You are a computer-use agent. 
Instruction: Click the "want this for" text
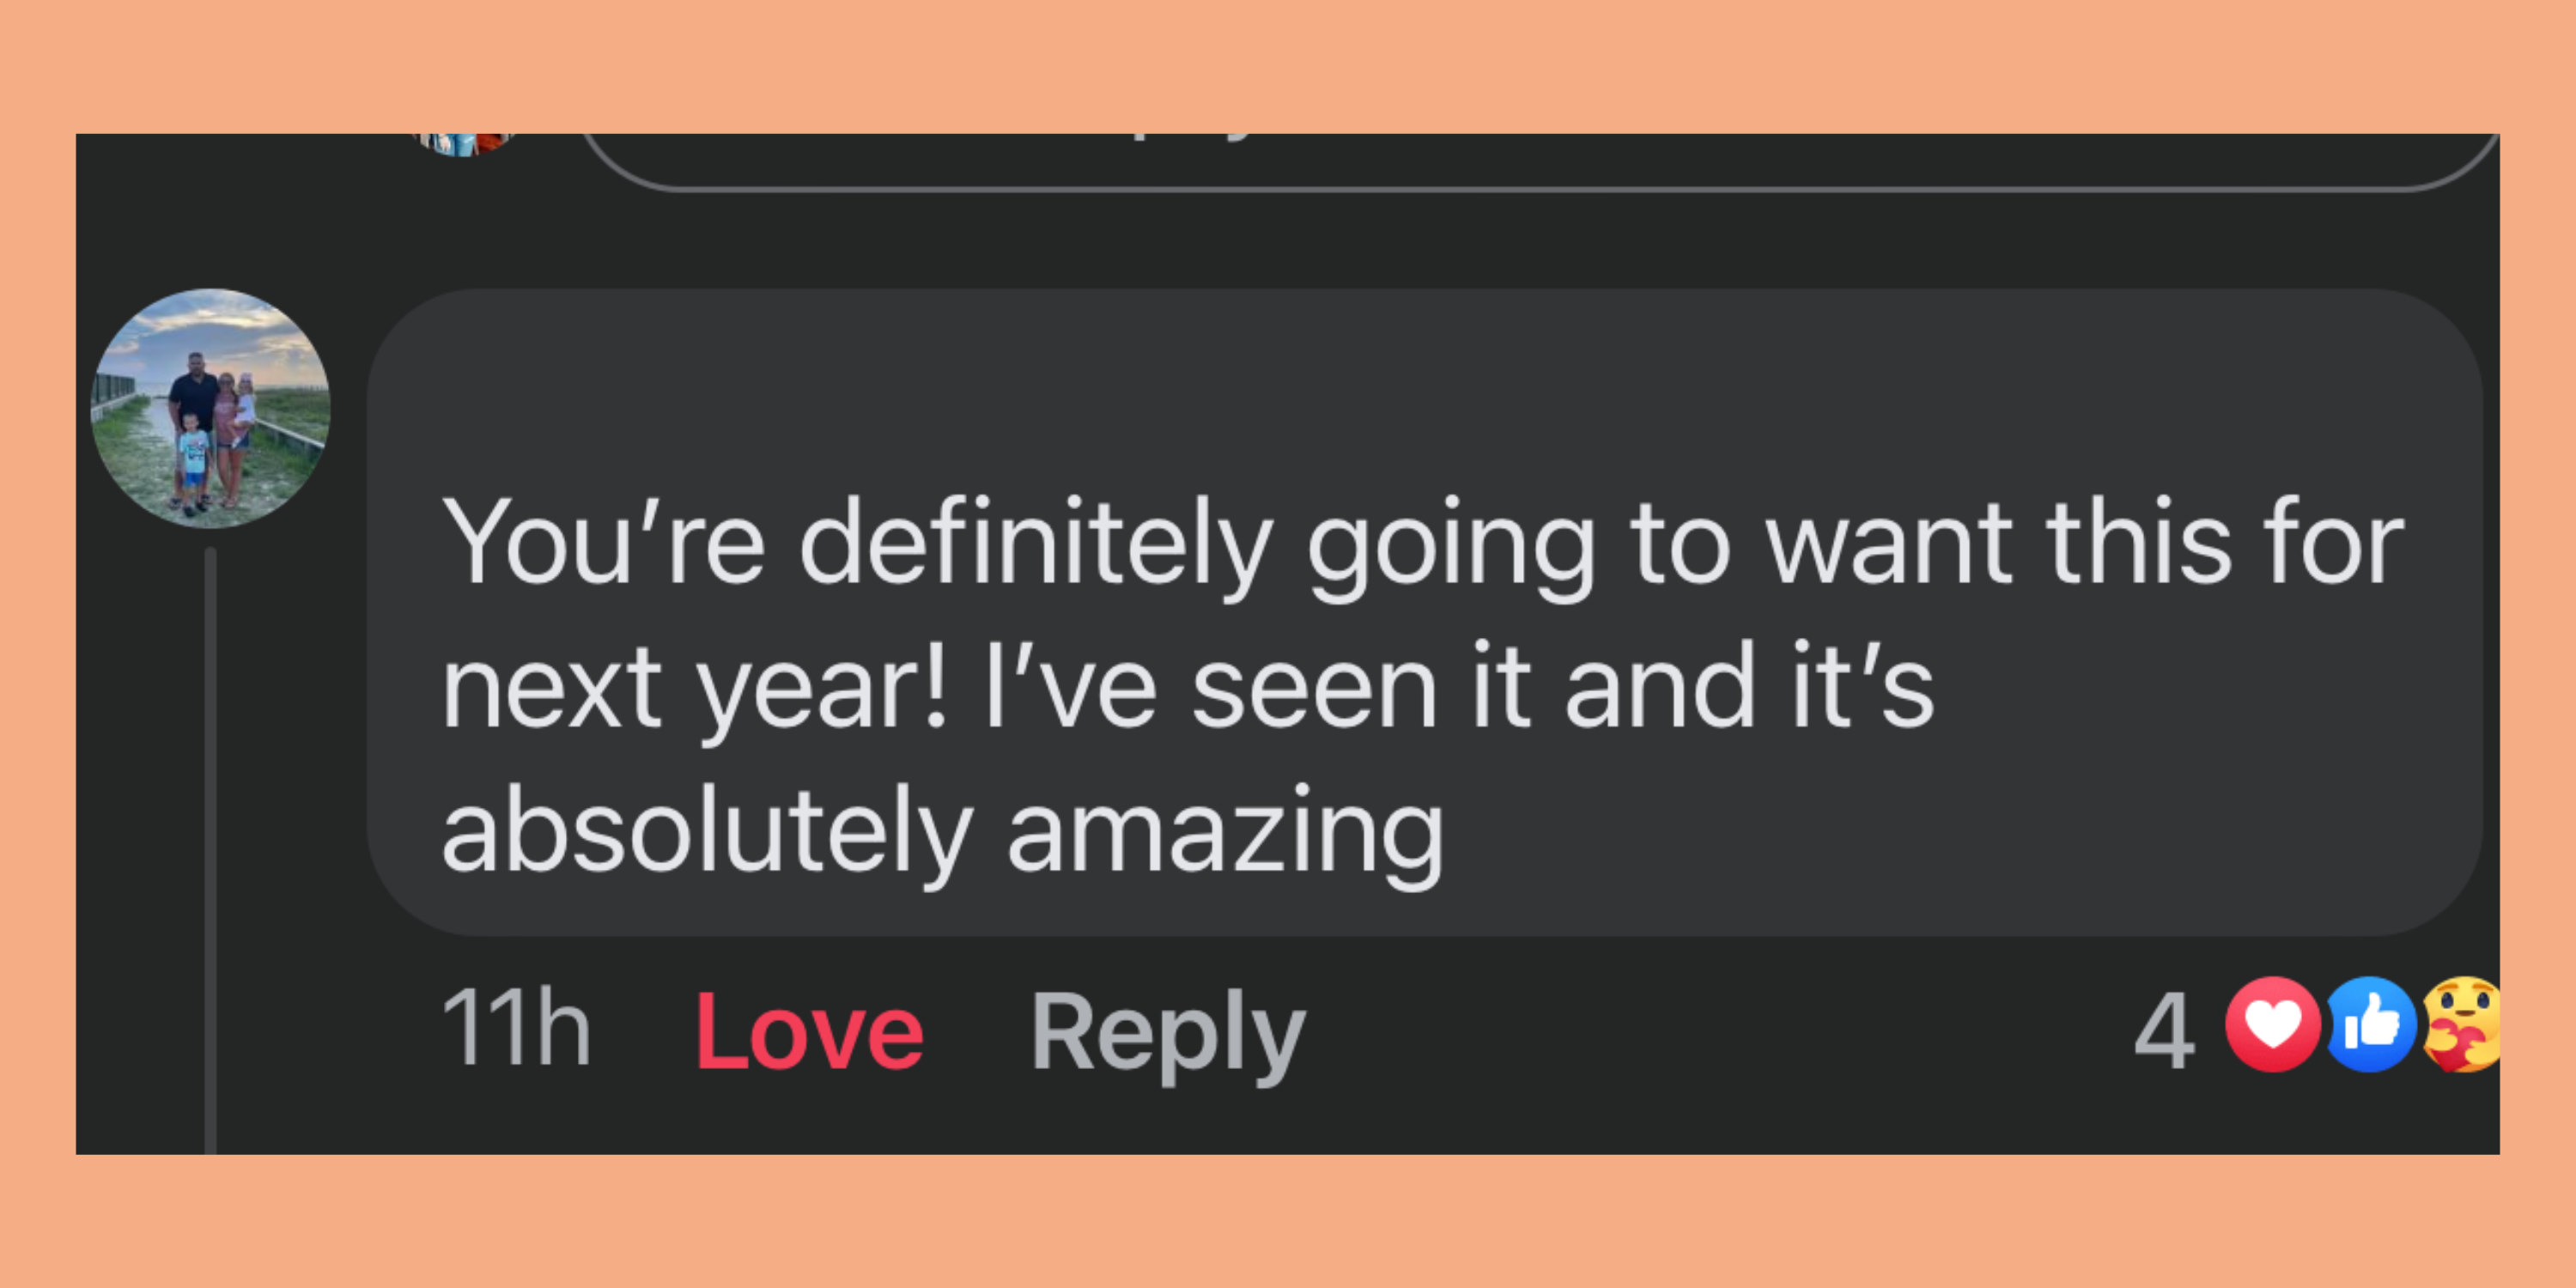click(x=2085, y=543)
